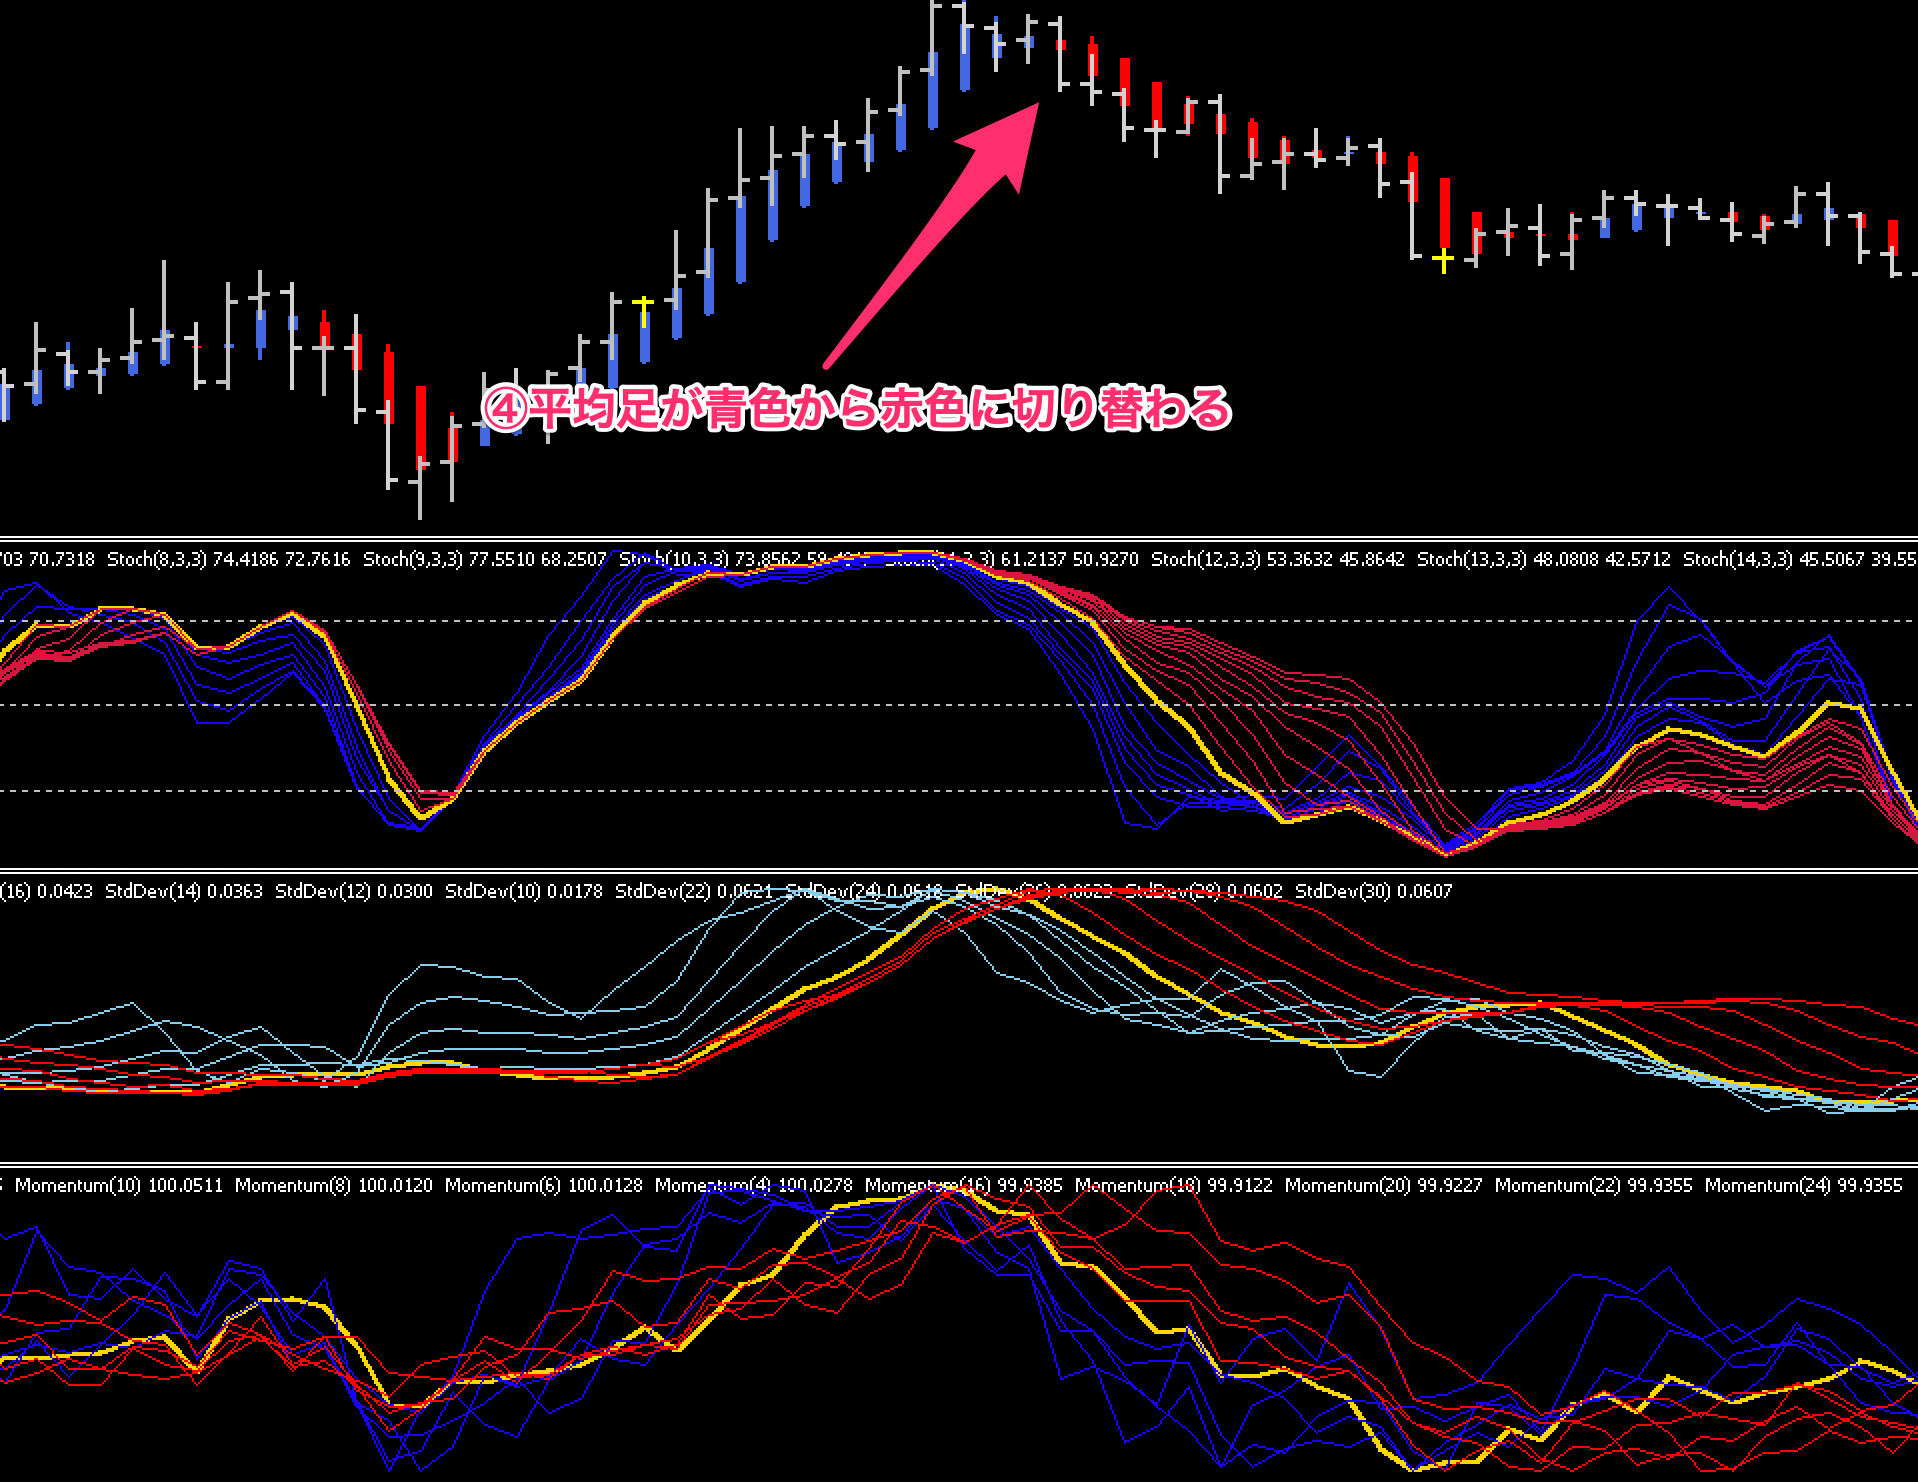Image resolution: width=1918 pixels, height=1482 pixels.
Task: Click the StdDev(14) 0.0363 label
Action: (x=184, y=891)
